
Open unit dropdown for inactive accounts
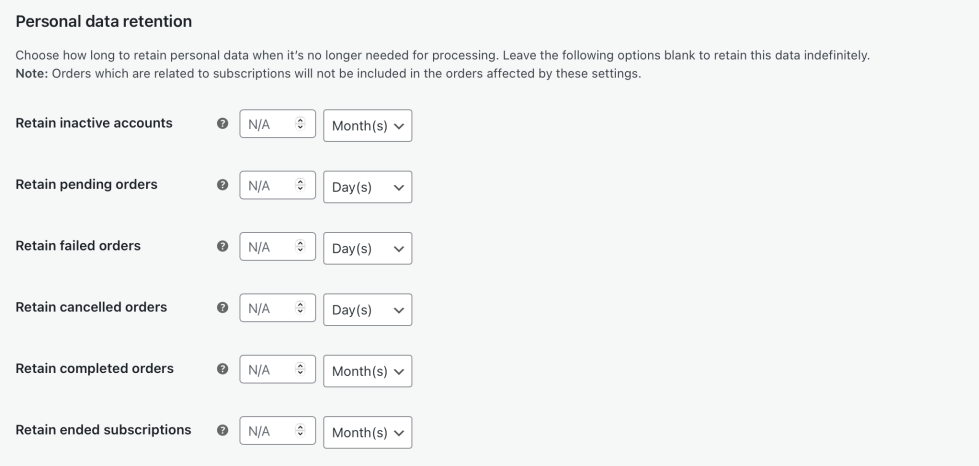click(x=367, y=125)
